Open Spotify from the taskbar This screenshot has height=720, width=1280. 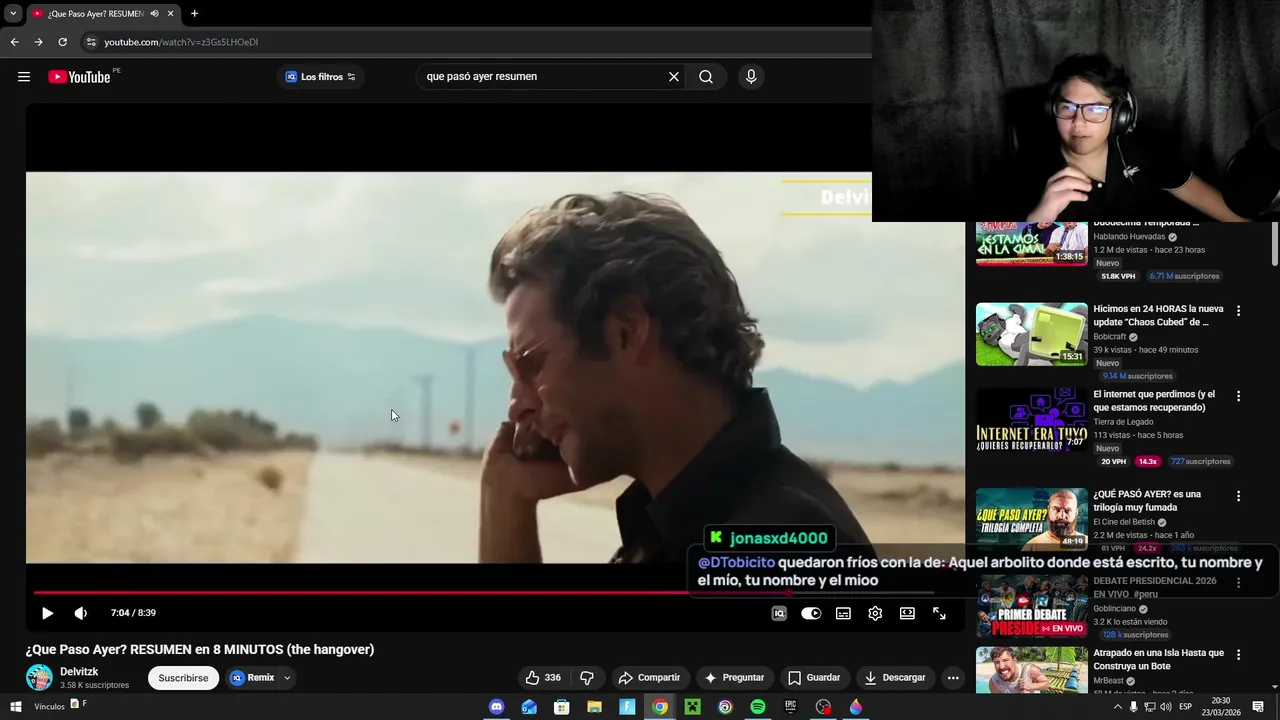758,707
